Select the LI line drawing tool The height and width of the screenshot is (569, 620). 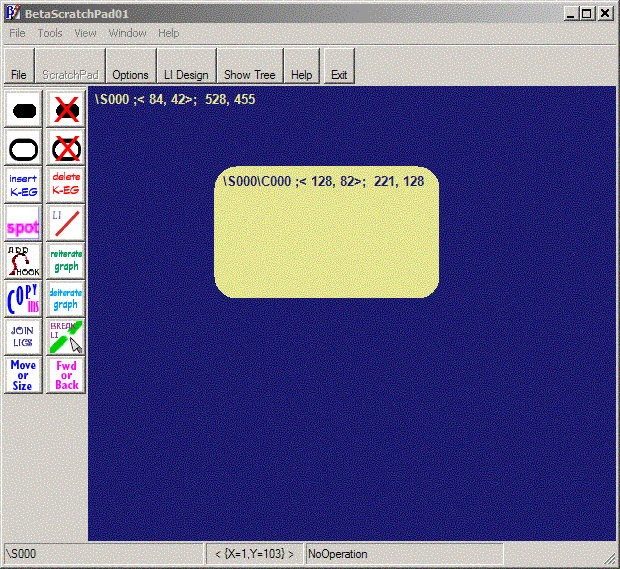(66, 224)
